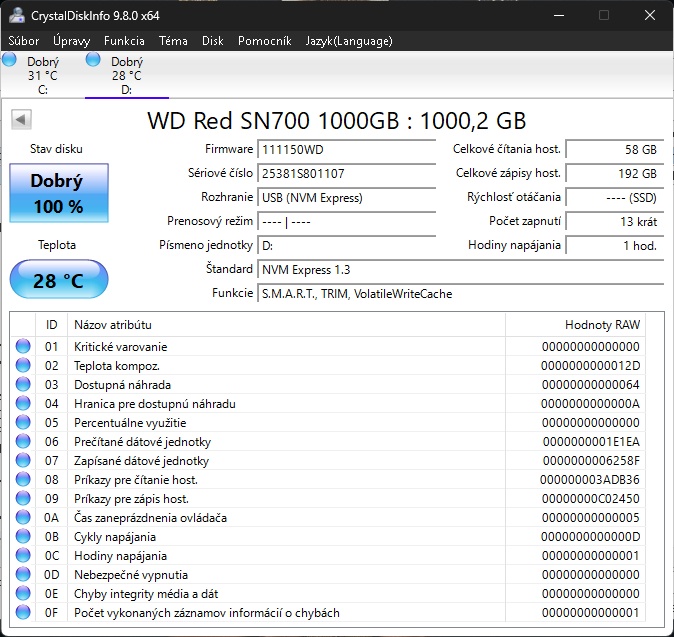
Task: Click status orb for Hranica pre dostupnú náhradu
Action: tap(23, 403)
